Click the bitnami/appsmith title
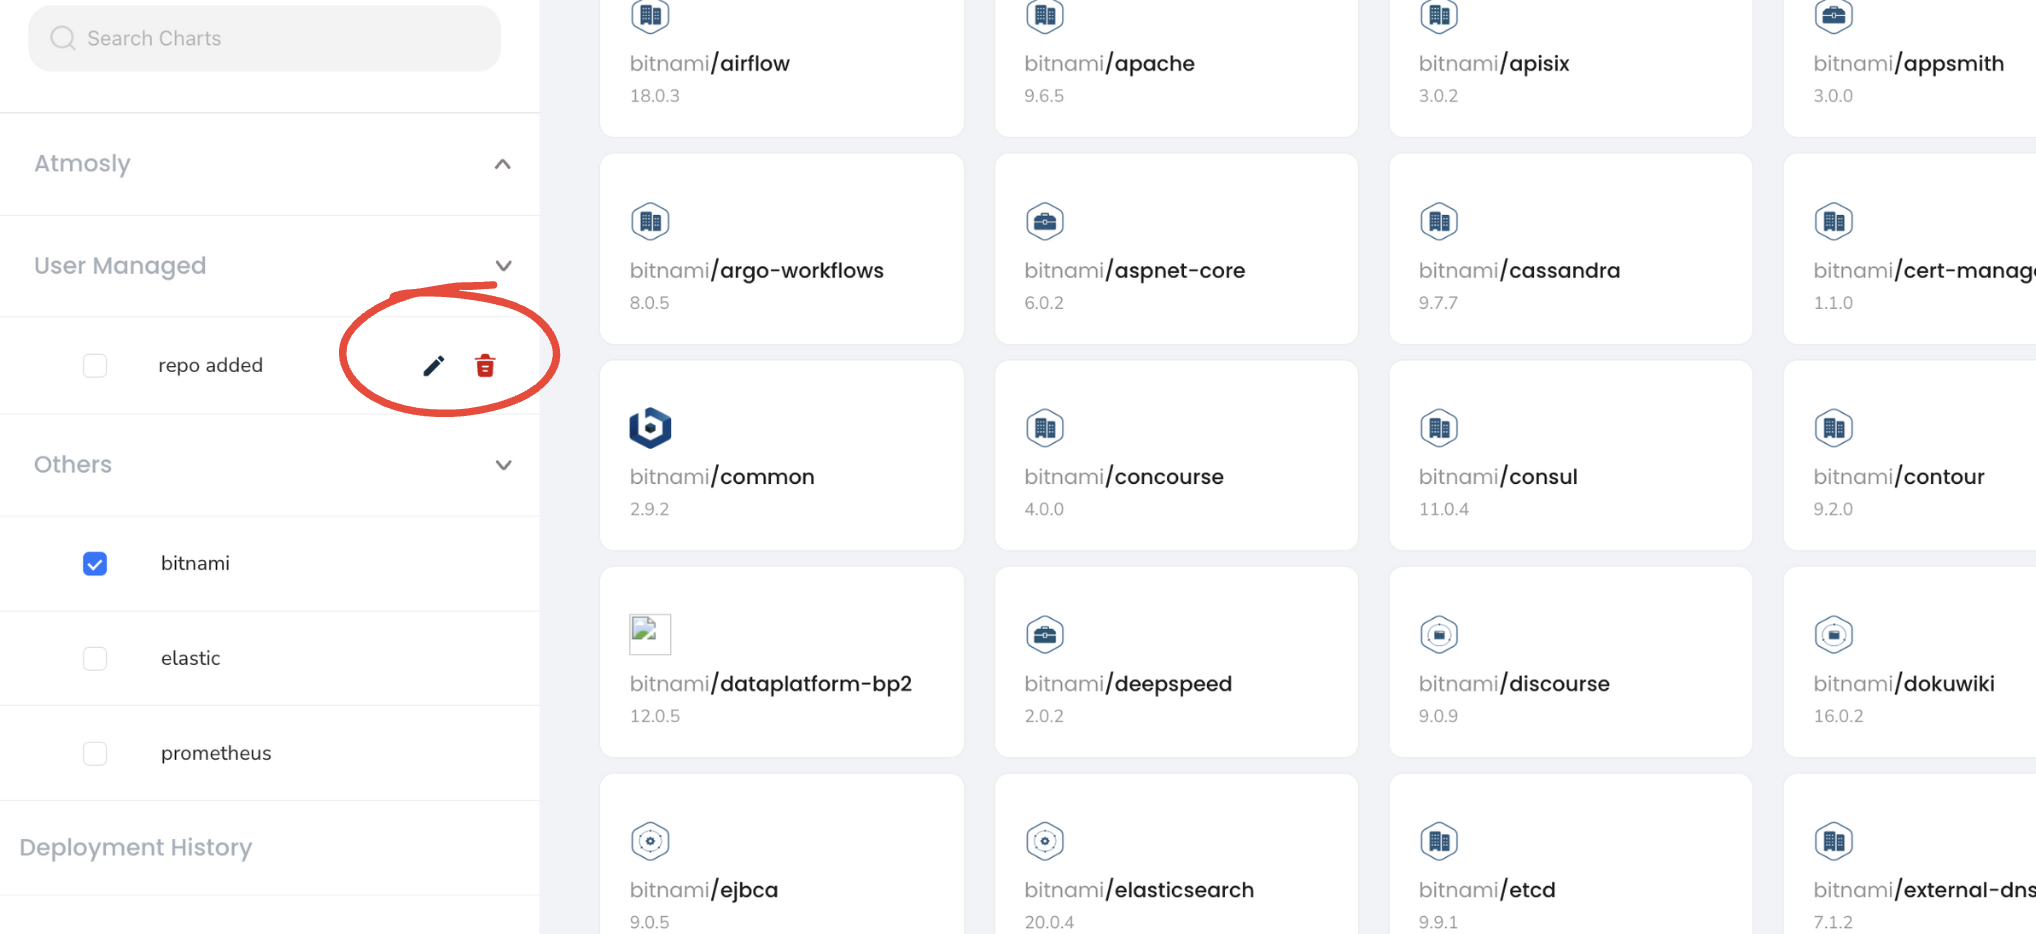This screenshot has height=934, width=2036. pos(1909,63)
